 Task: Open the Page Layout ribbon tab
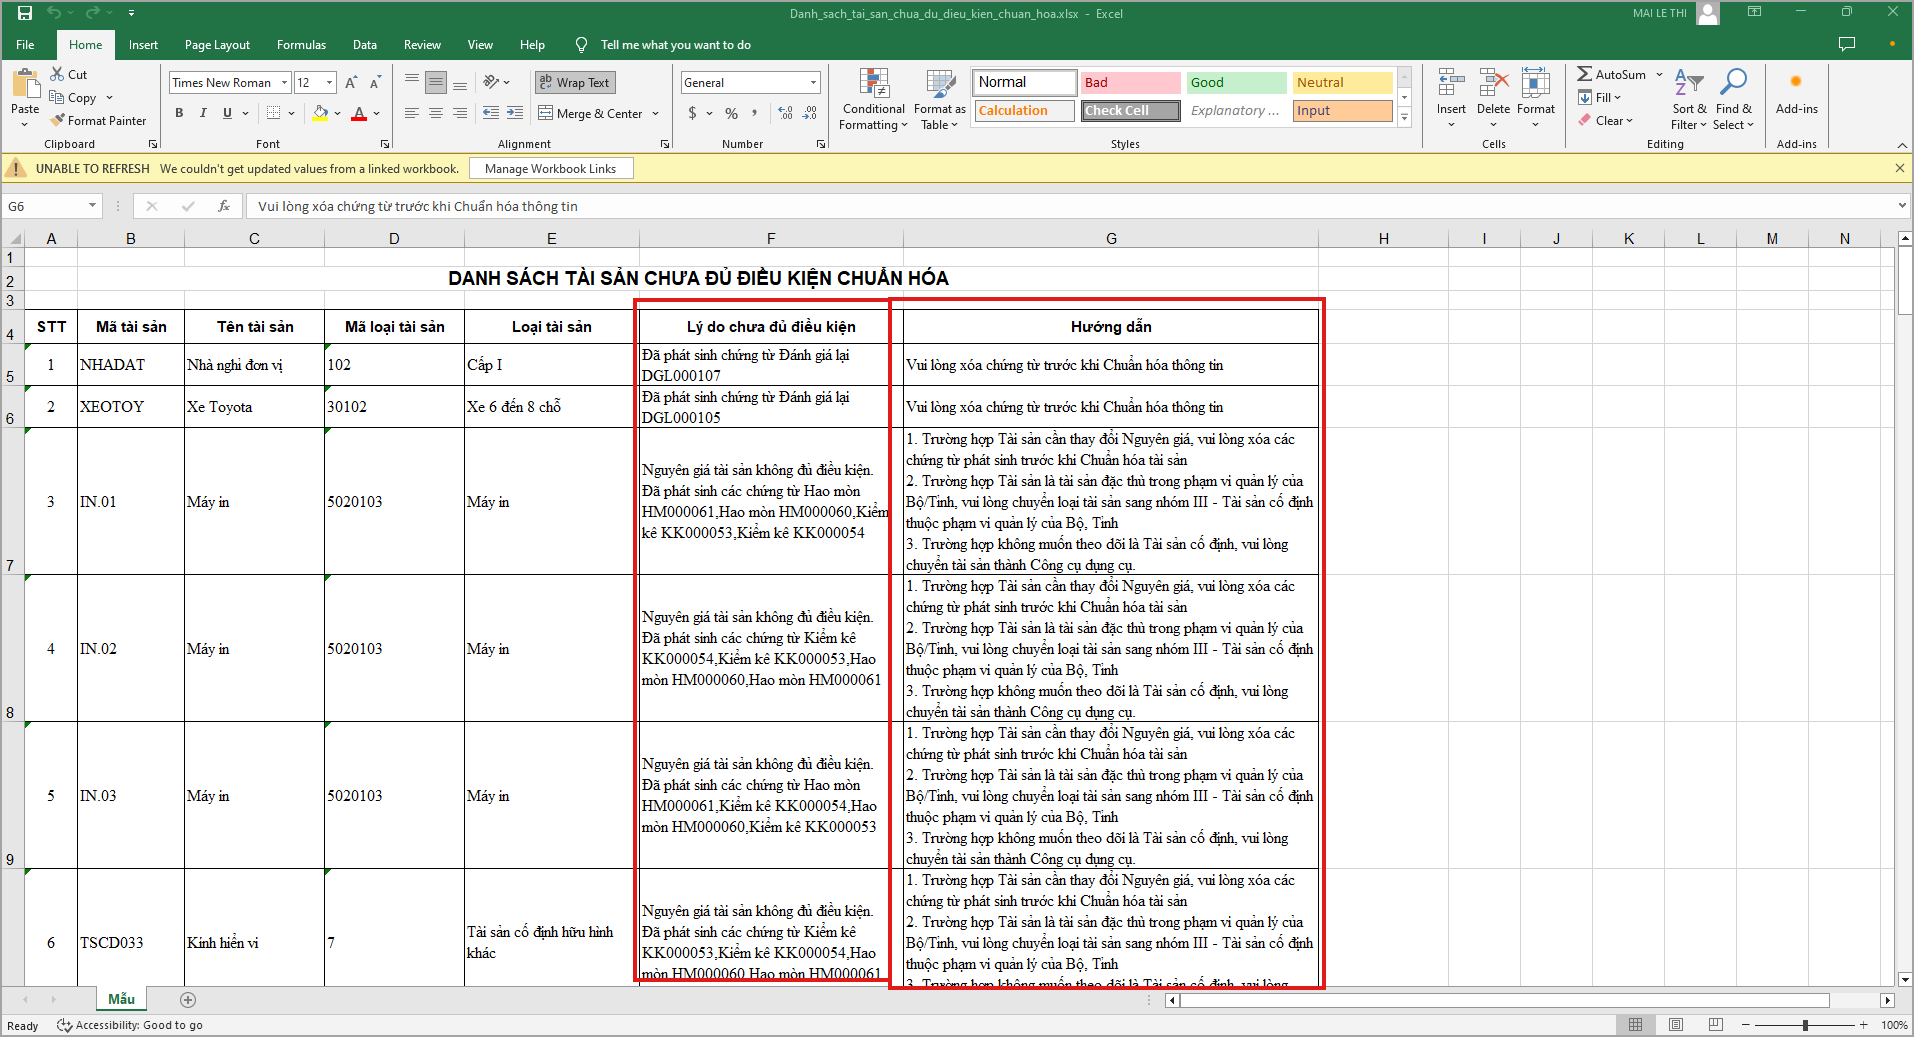click(x=217, y=45)
